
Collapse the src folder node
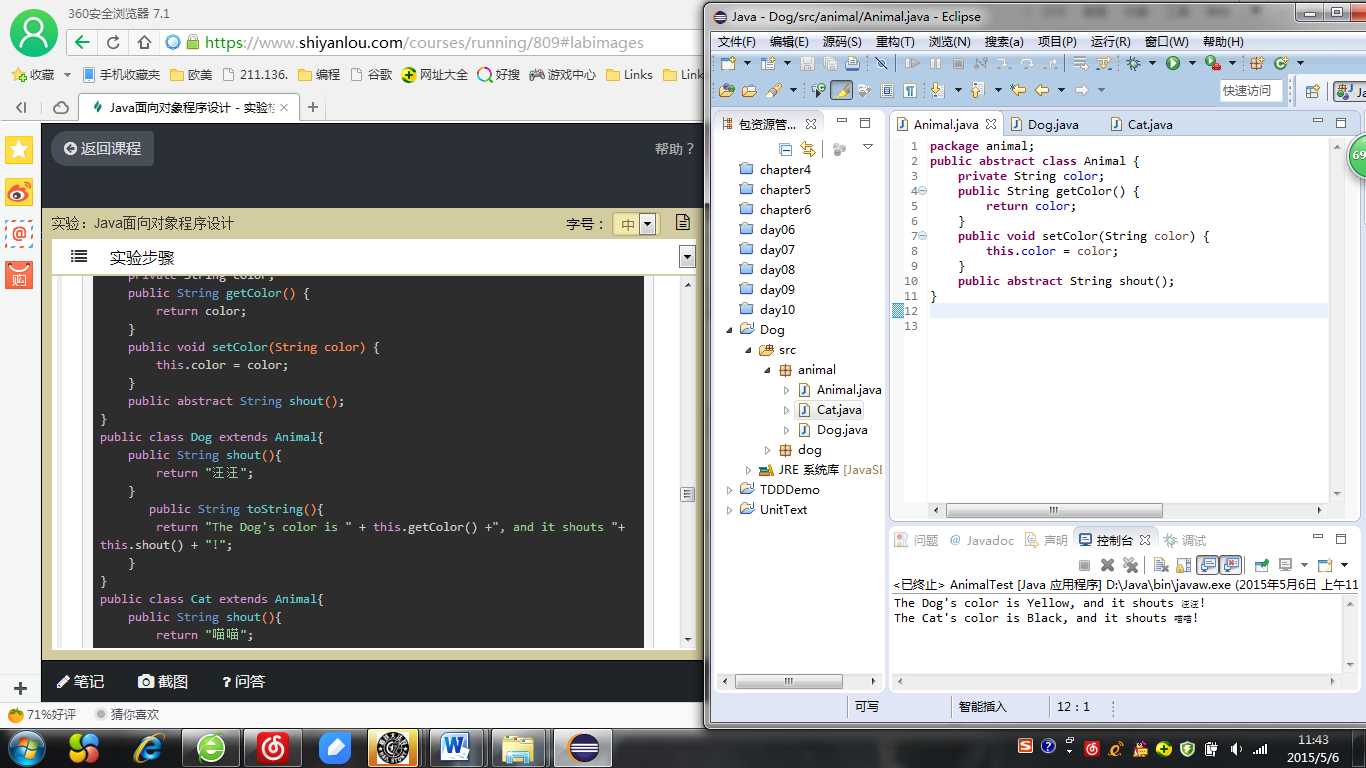(x=749, y=349)
